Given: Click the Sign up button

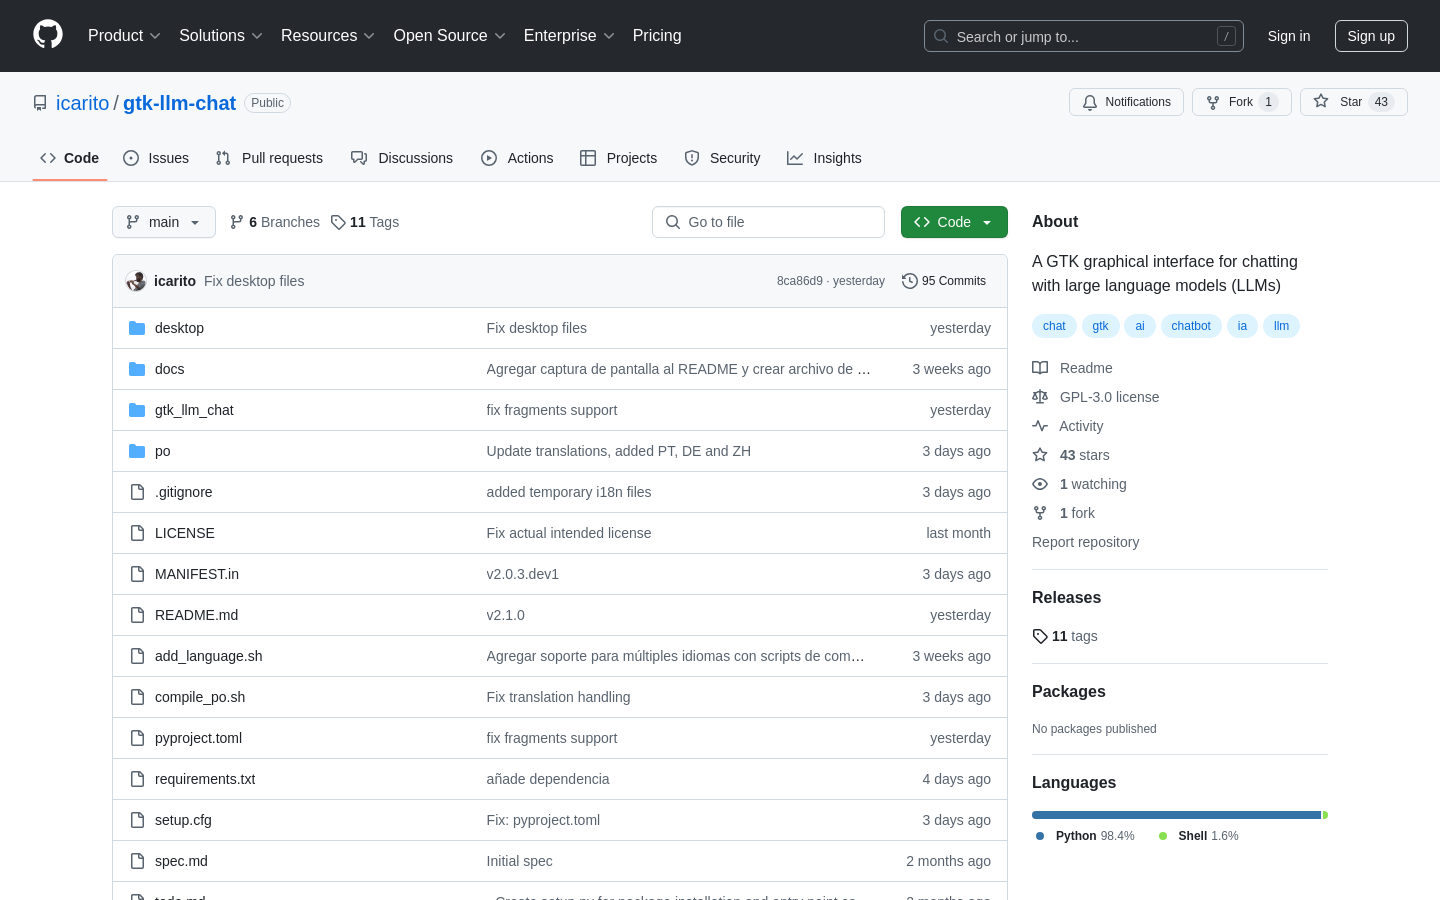Looking at the screenshot, I should 1371,36.
